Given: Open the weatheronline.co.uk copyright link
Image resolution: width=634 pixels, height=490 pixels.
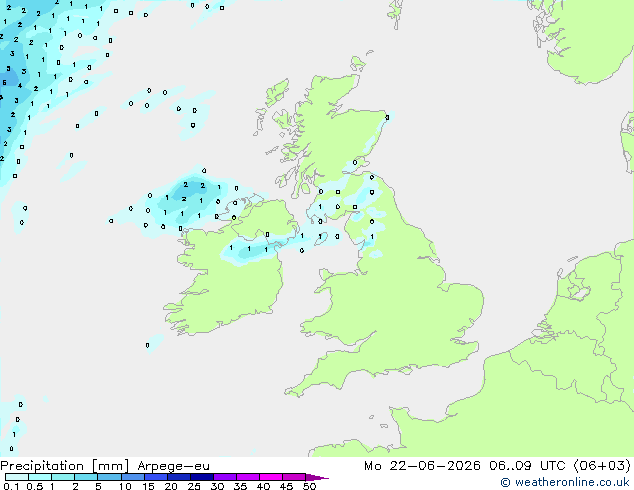Looking at the screenshot, I should 565,482.
